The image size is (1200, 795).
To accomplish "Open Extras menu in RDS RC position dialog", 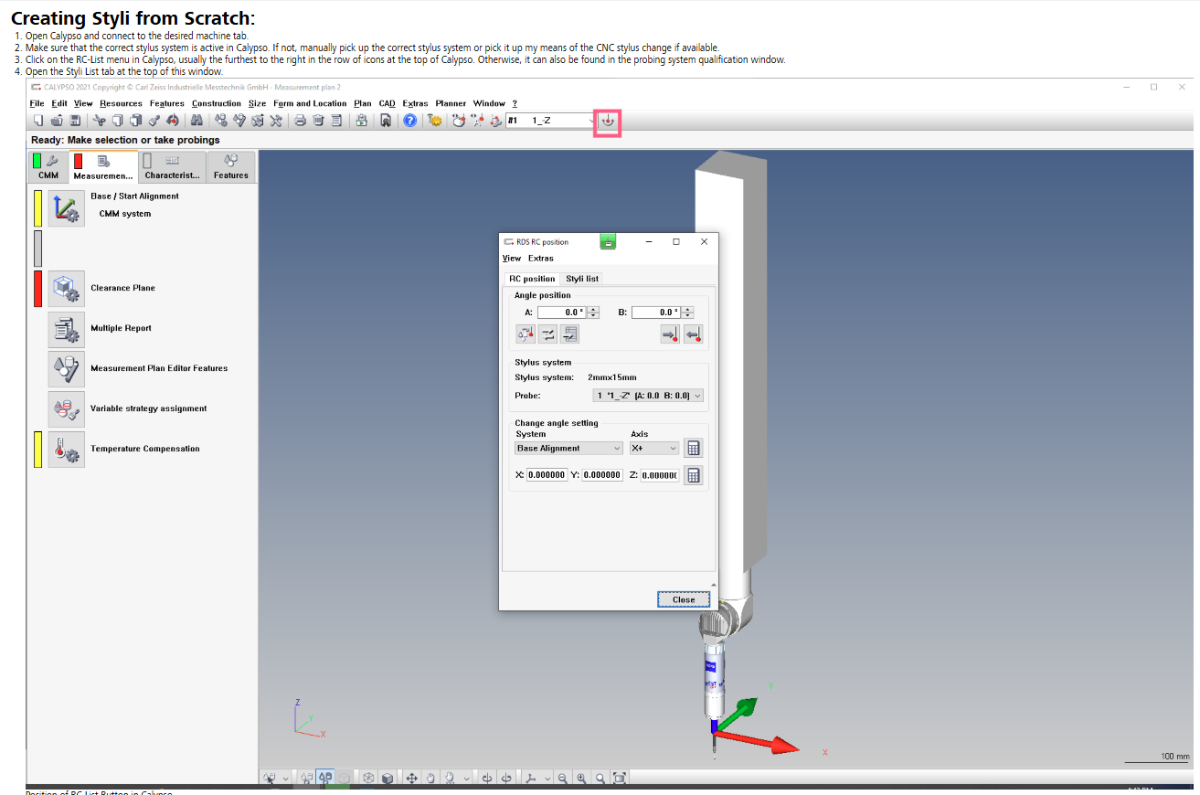I will pos(540,258).
